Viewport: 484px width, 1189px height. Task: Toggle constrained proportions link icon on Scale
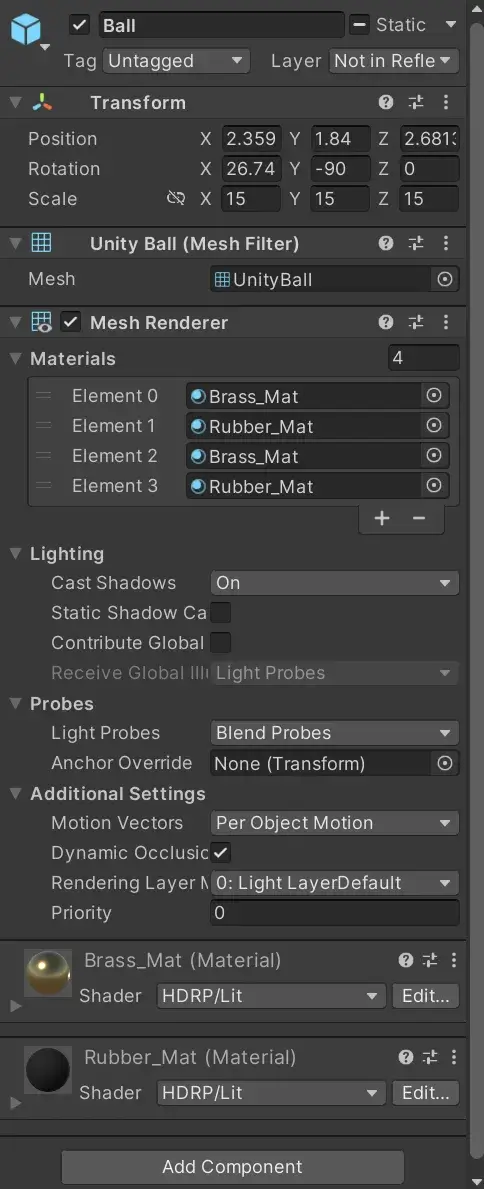pyautogui.click(x=176, y=199)
